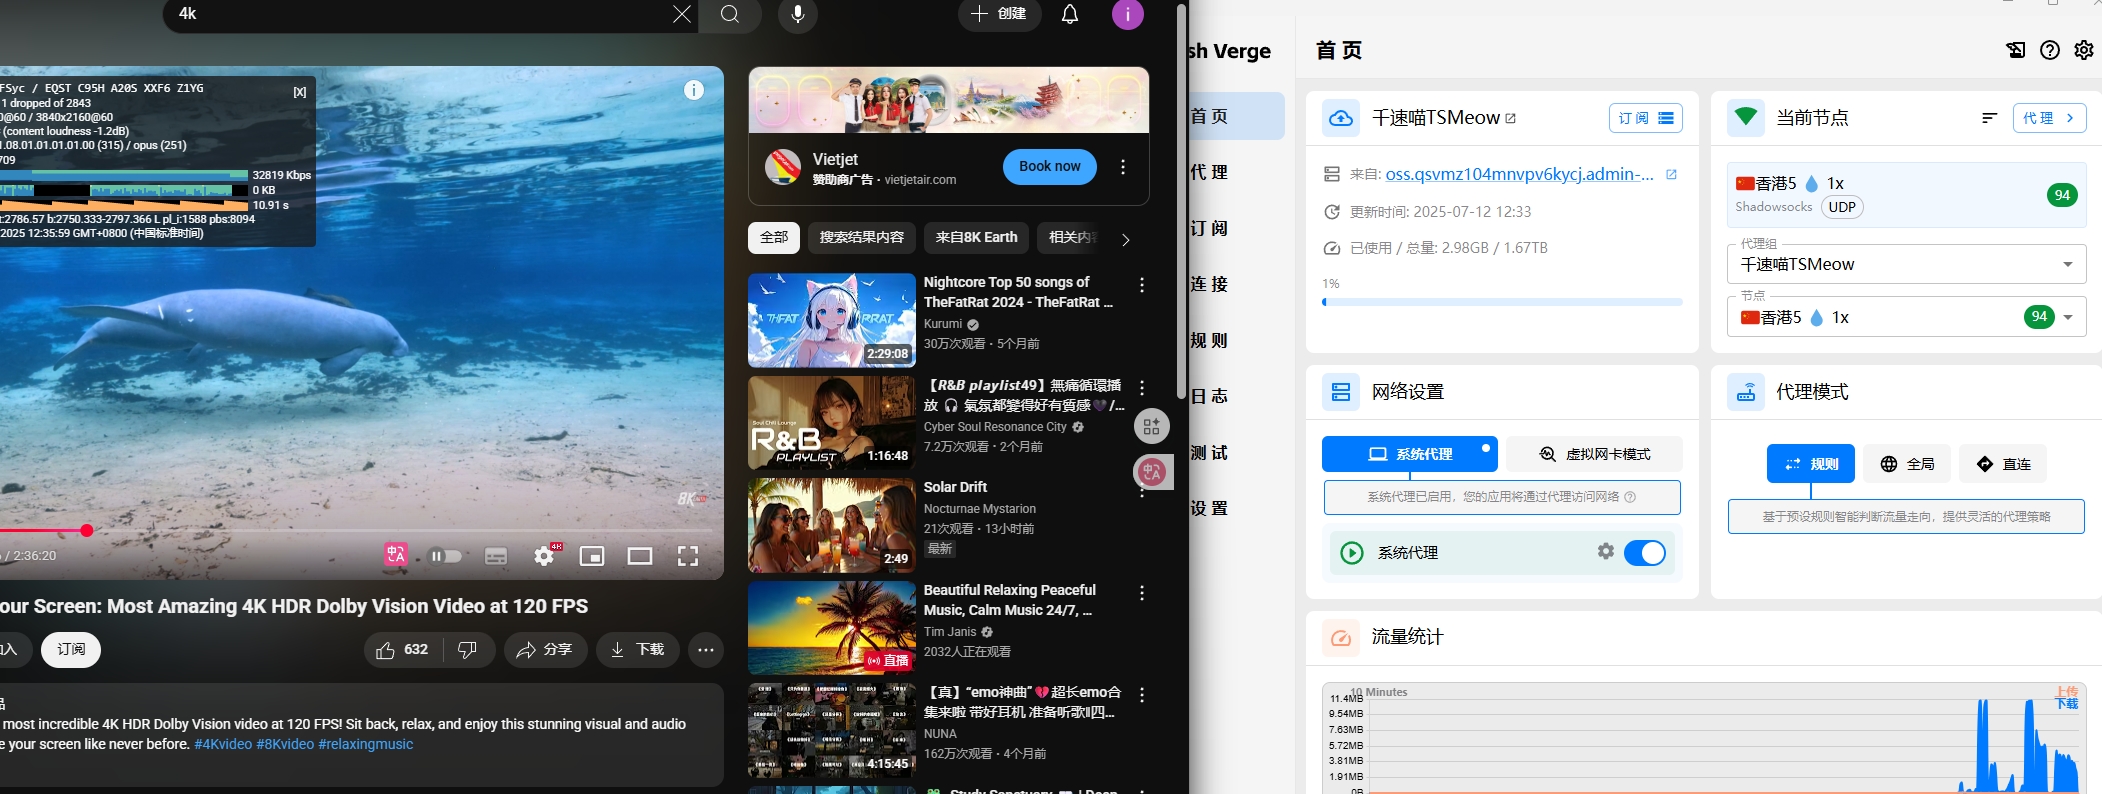The width and height of the screenshot is (2102, 794).
Task: Select the 搜索结果内容 filter chip
Action: tap(862, 238)
